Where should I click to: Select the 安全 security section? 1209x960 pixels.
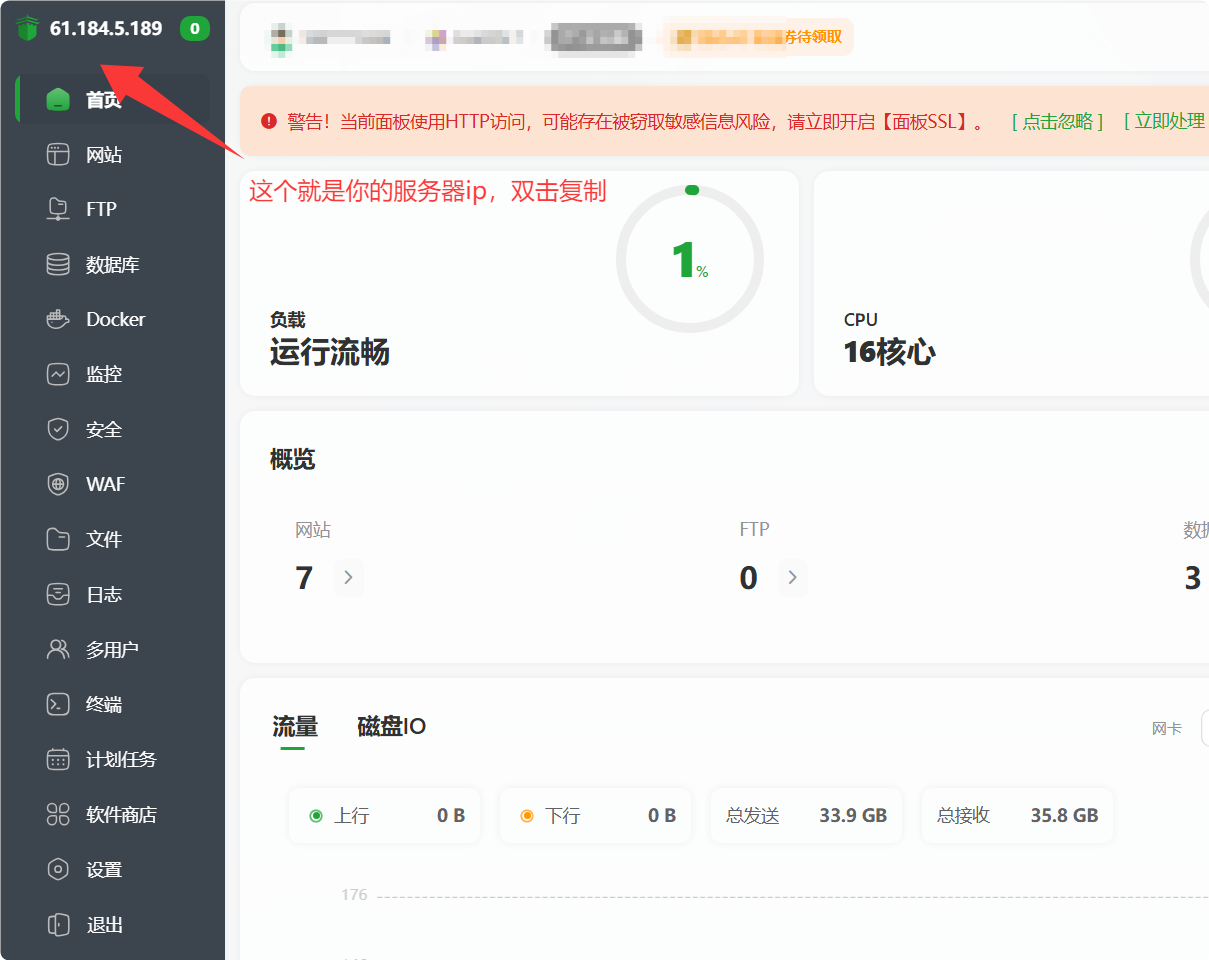tap(103, 429)
